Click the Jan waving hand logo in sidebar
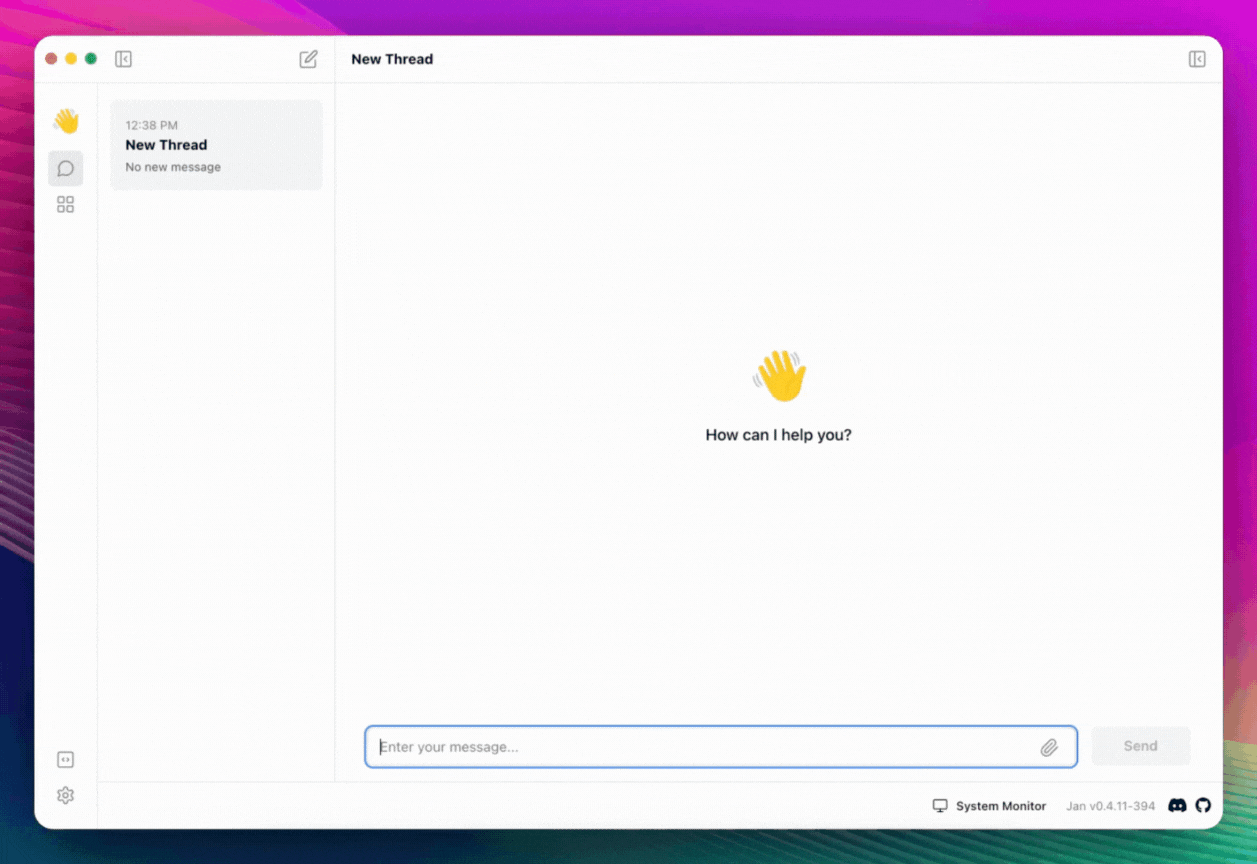The width and height of the screenshot is (1257, 864). (66, 122)
